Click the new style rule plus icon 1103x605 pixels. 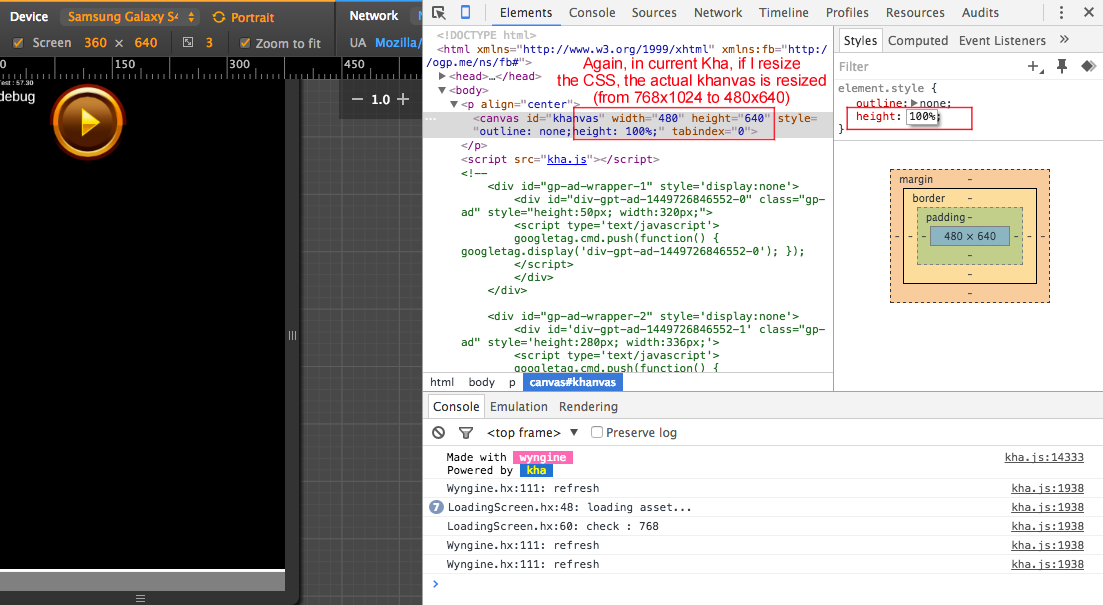pos(1035,66)
